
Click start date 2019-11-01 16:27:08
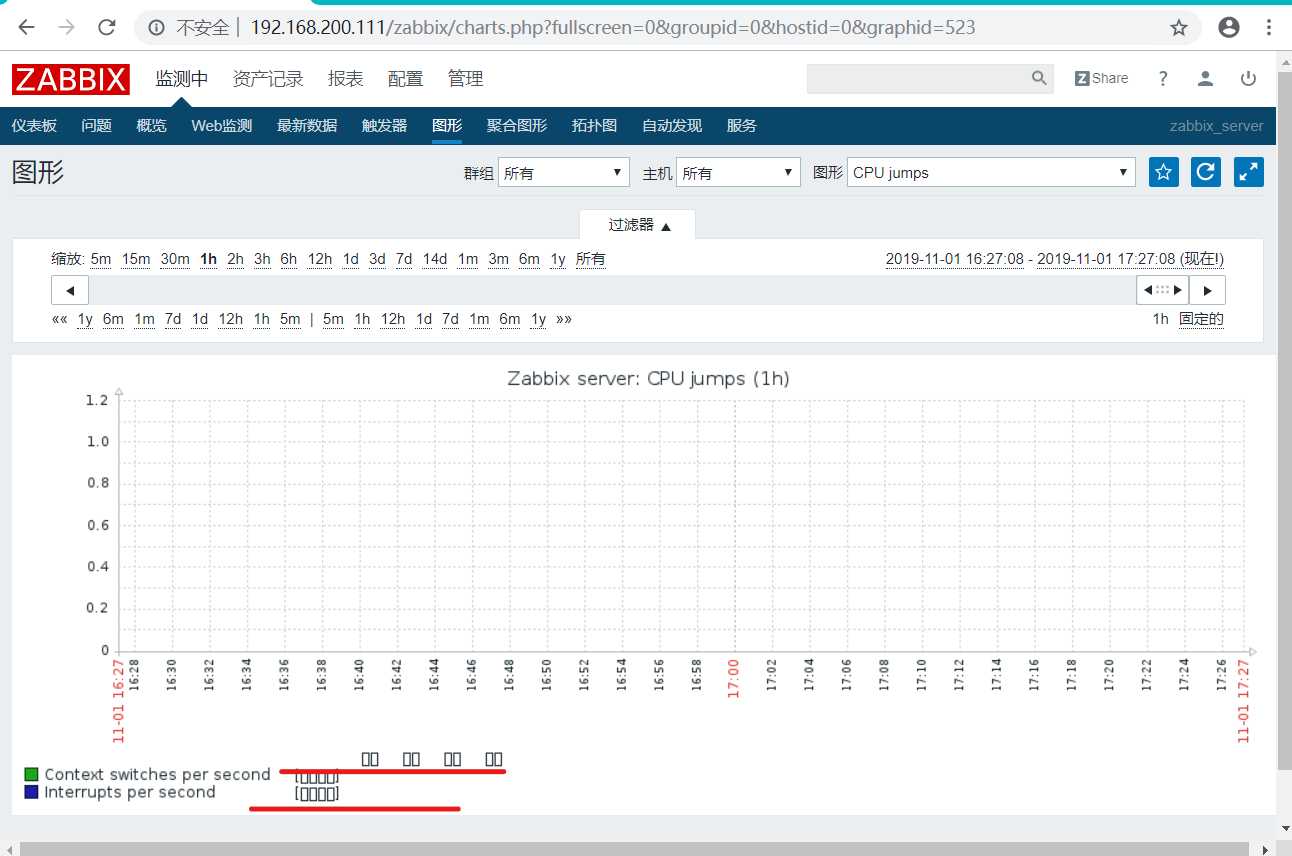tap(955, 259)
